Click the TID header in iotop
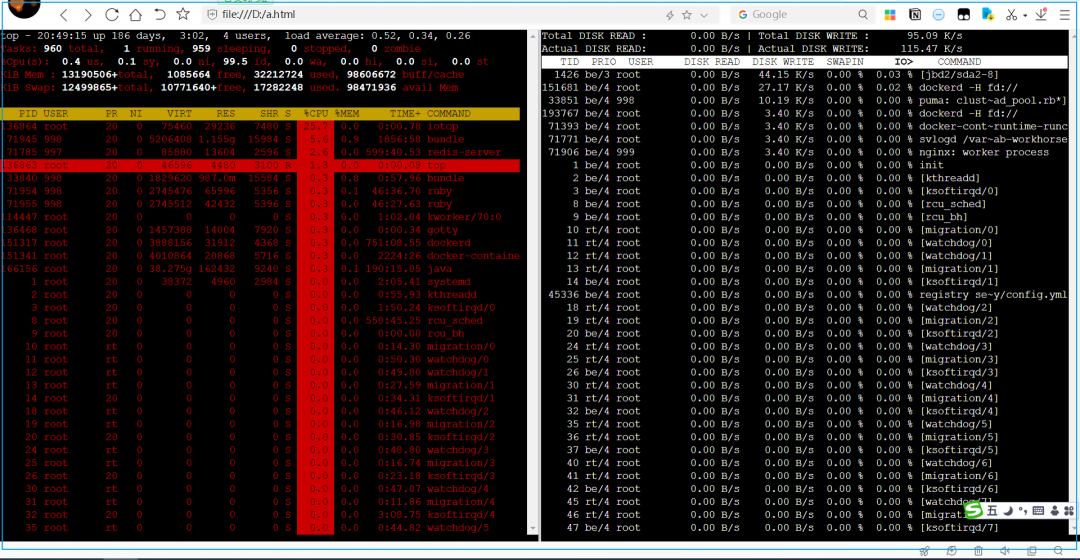The image size is (1080, 560). 570,62
